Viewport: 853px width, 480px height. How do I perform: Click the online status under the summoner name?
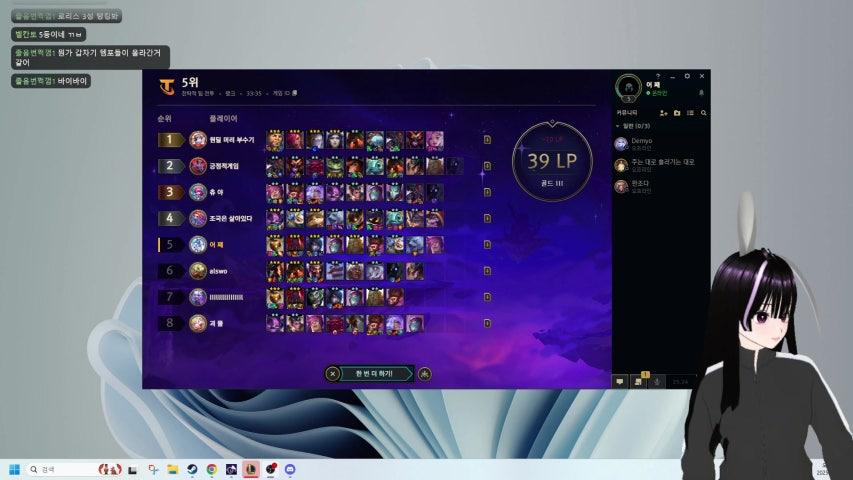pos(657,94)
